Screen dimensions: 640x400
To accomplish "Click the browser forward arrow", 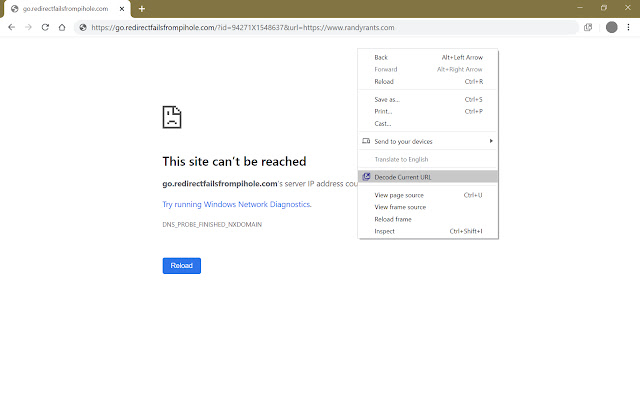I will [28, 27].
